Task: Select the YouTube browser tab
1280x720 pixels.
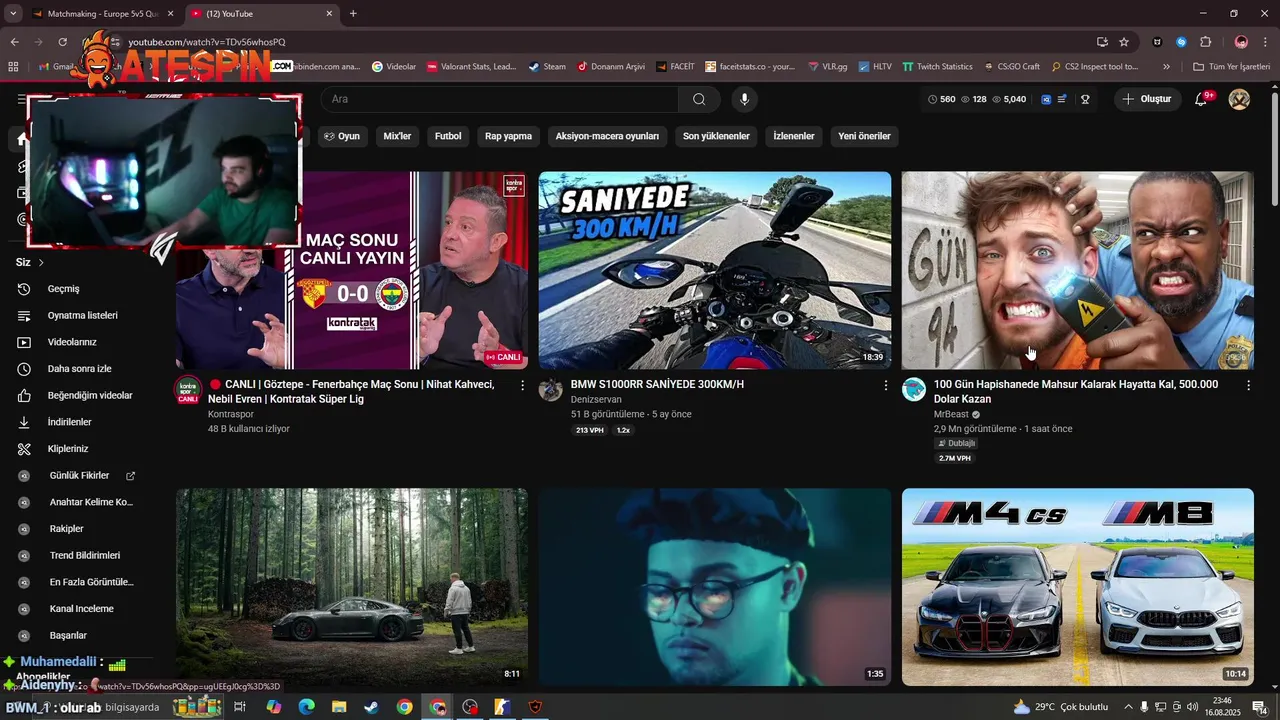Action: [x=262, y=14]
